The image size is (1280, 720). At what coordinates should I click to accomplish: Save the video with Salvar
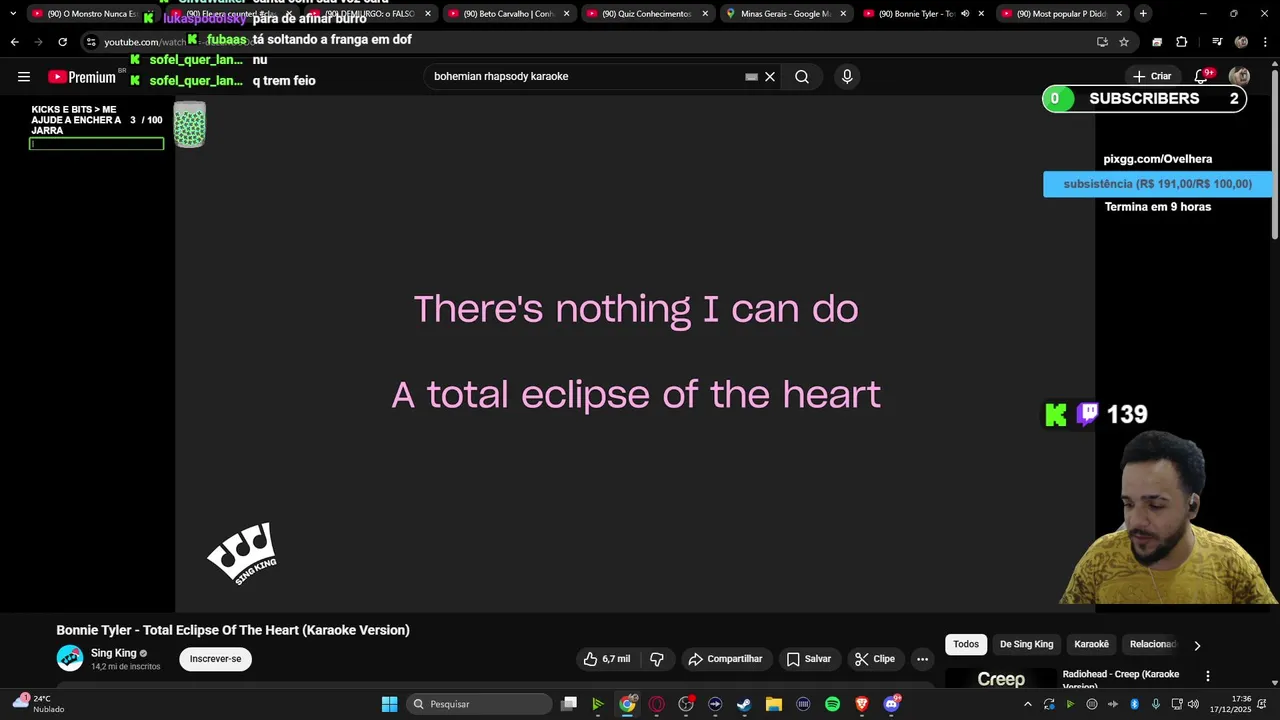[x=809, y=659]
